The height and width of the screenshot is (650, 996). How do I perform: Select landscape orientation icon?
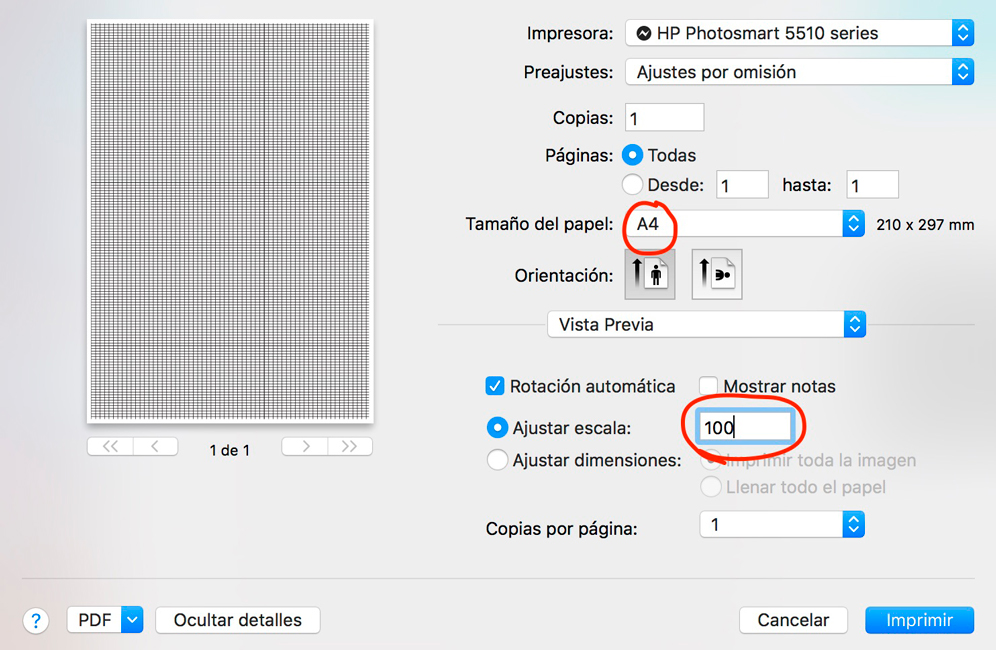click(717, 274)
